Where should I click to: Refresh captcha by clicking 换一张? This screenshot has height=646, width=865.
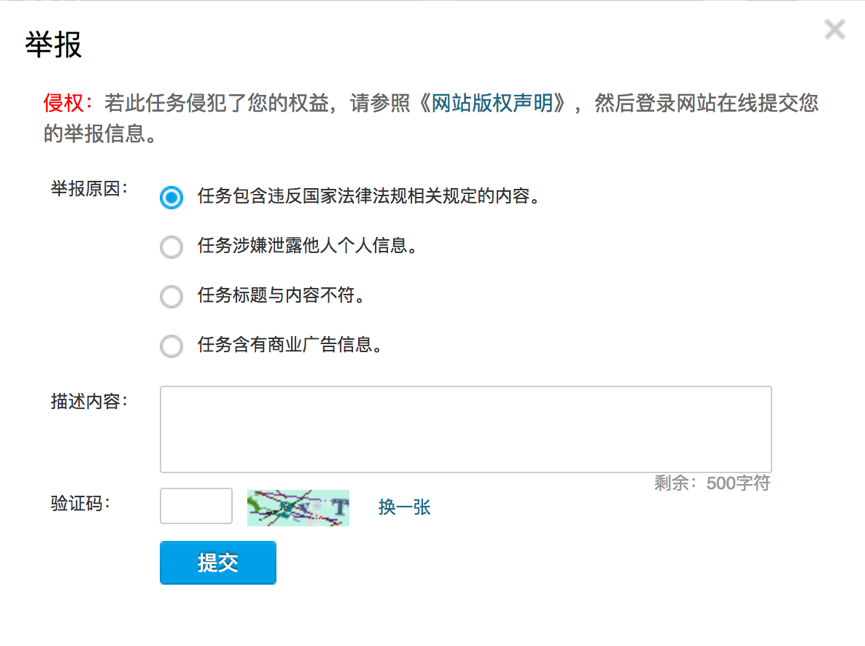coord(404,507)
